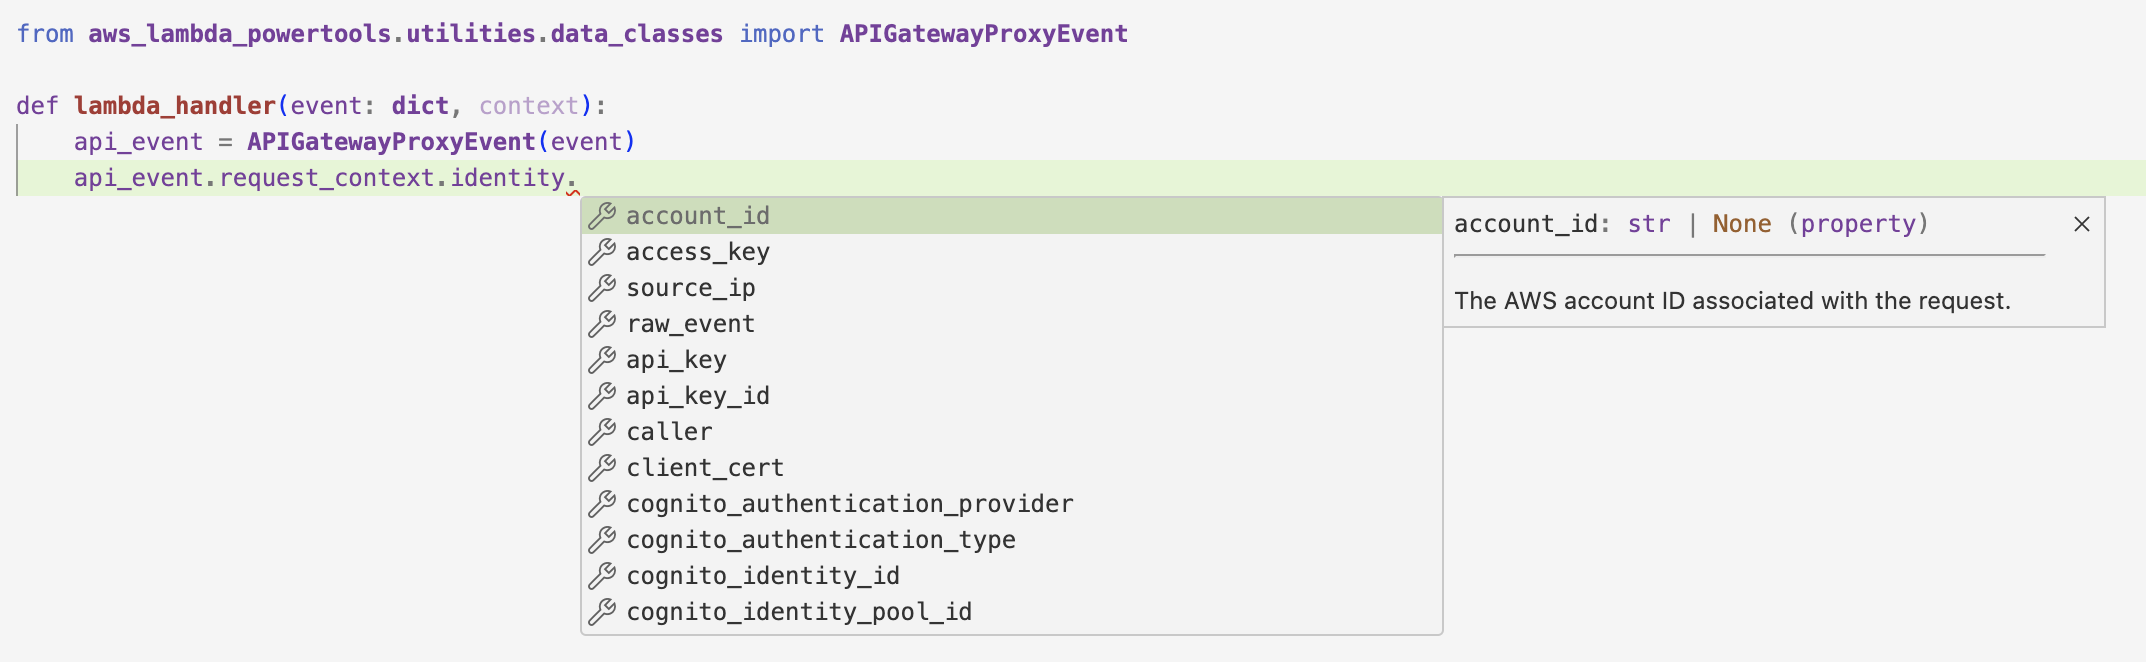
Task: Click the wrench icon beside caller
Action: pyautogui.click(x=602, y=431)
